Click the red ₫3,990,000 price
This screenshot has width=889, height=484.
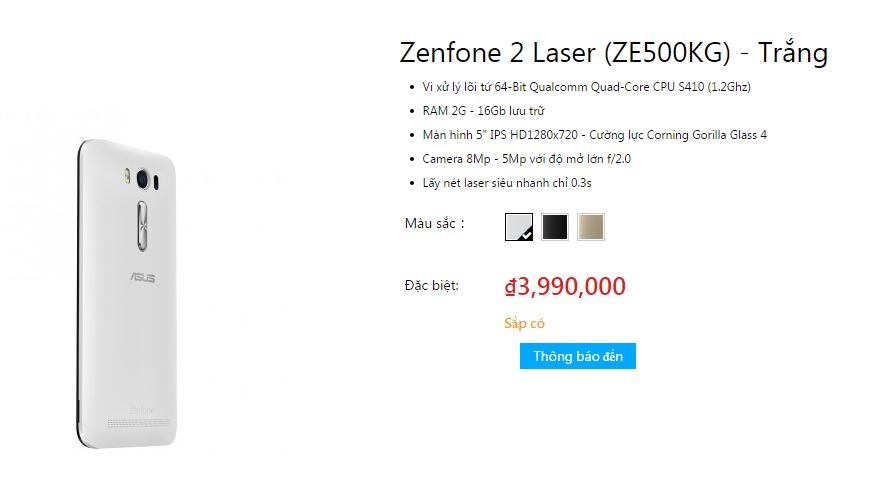(x=565, y=287)
